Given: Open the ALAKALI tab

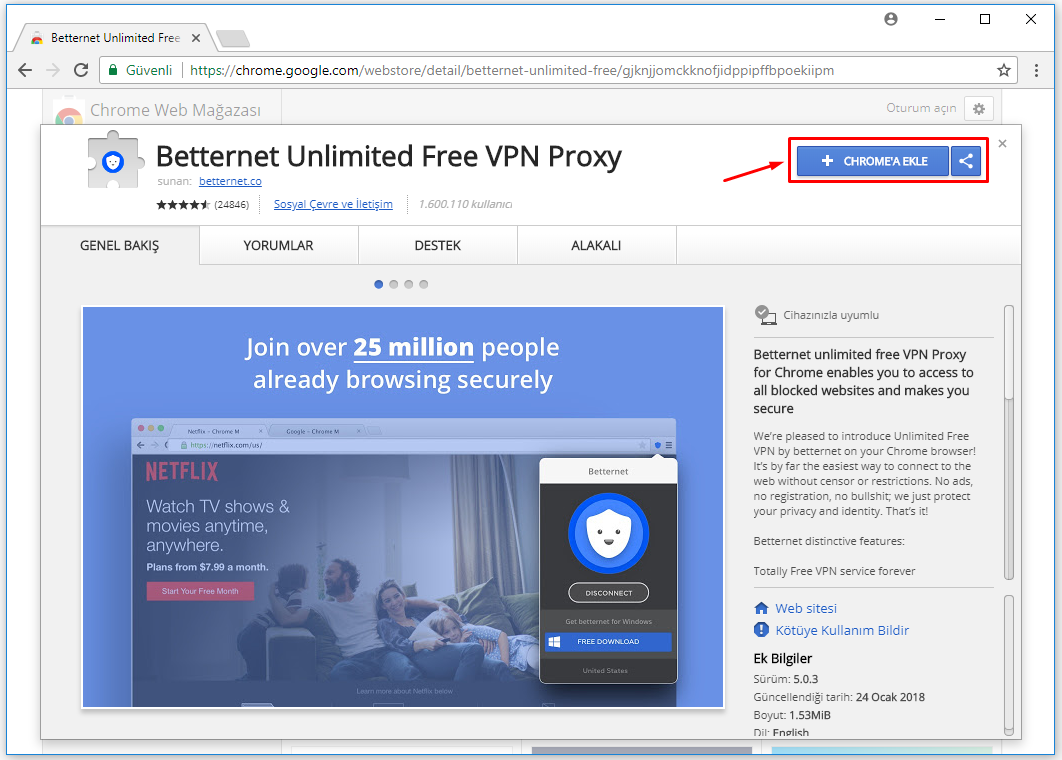Looking at the screenshot, I should point(596,245).
